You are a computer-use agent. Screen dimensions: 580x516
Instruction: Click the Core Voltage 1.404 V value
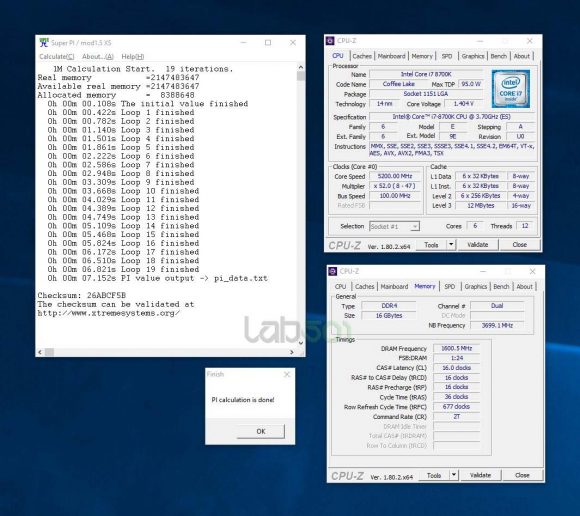[463, 104]
